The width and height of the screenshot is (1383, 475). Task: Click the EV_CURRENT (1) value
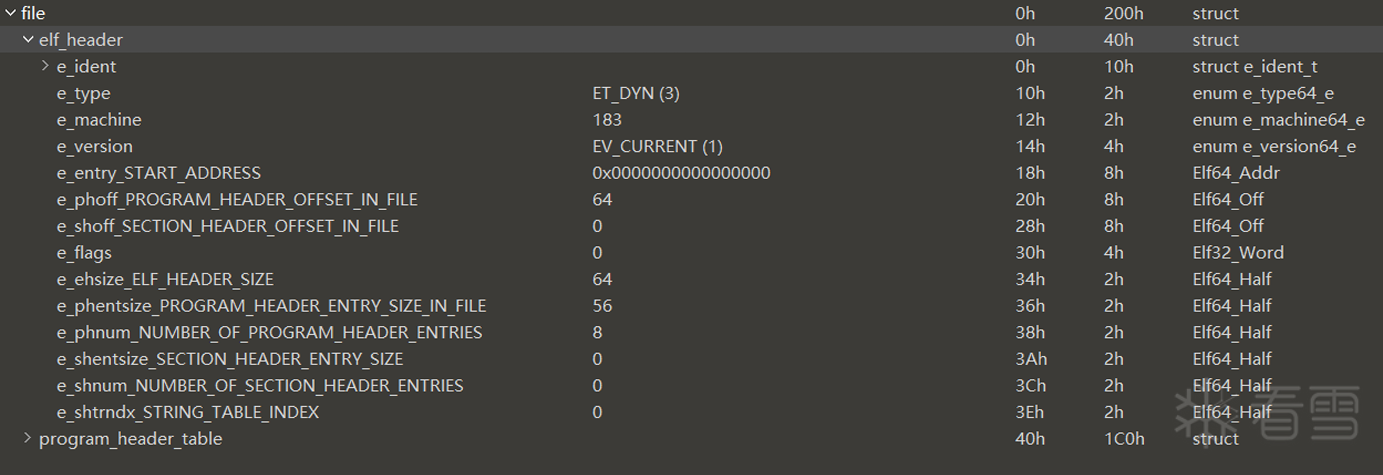[657, 146]
